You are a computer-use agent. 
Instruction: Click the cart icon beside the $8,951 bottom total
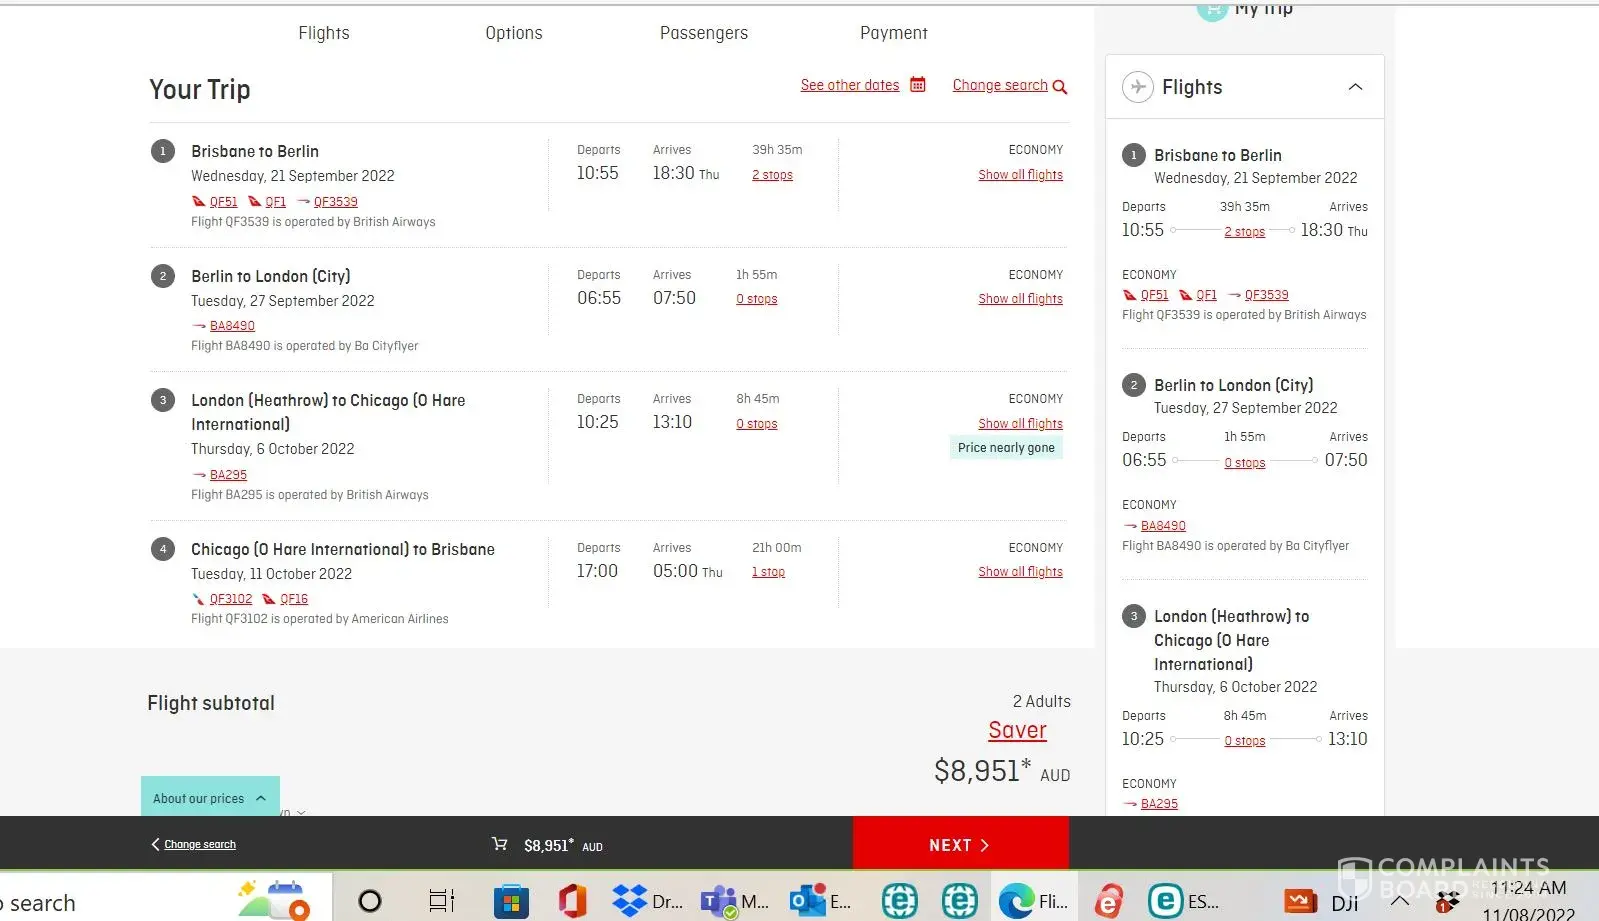500,845
